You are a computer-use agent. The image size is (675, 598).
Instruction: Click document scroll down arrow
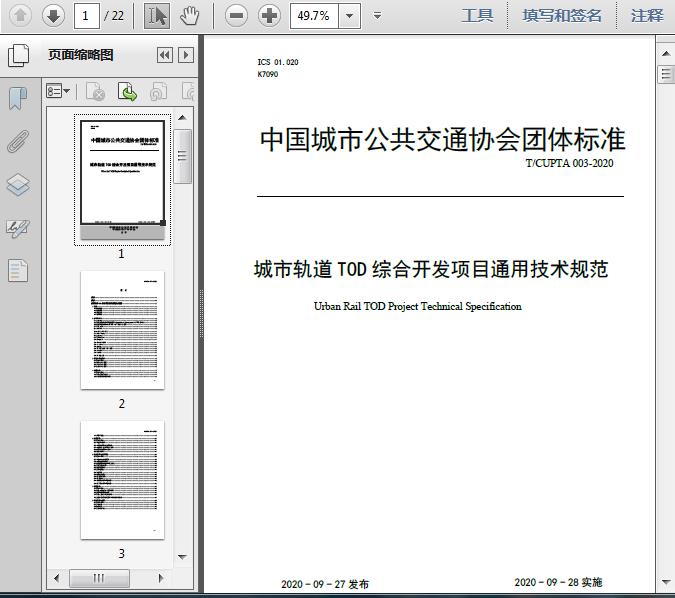click(666, 582)
